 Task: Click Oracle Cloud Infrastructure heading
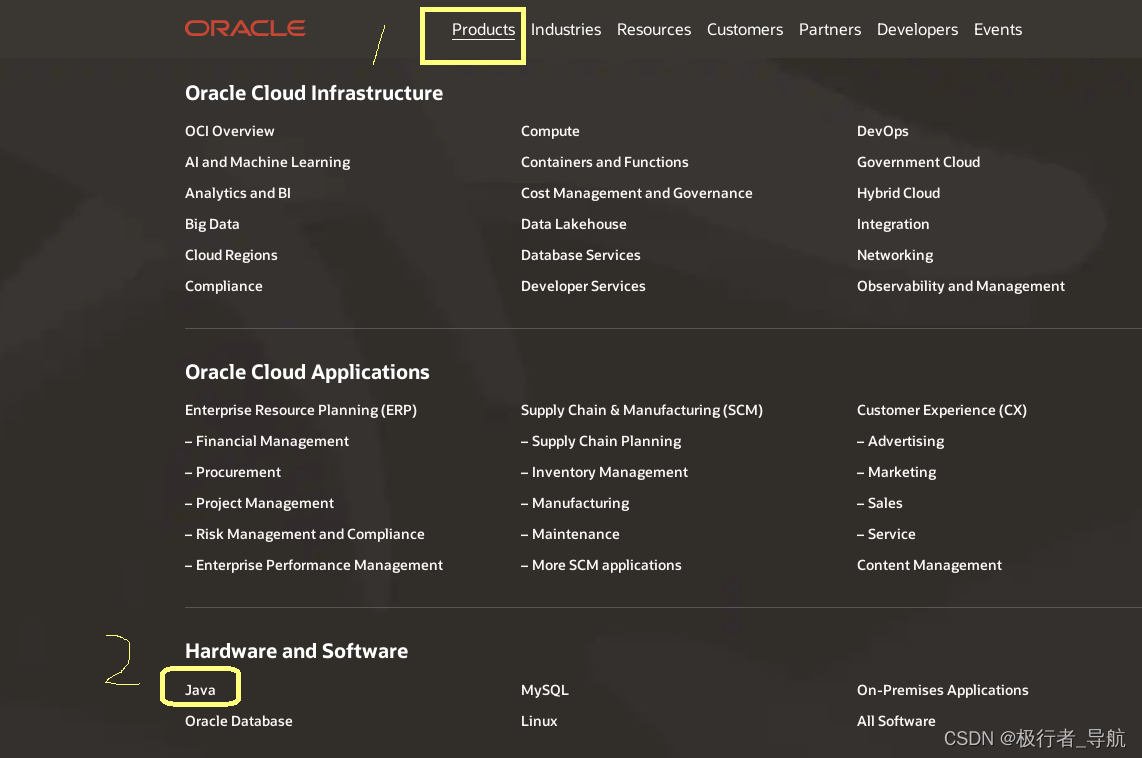tap(314, 93)
